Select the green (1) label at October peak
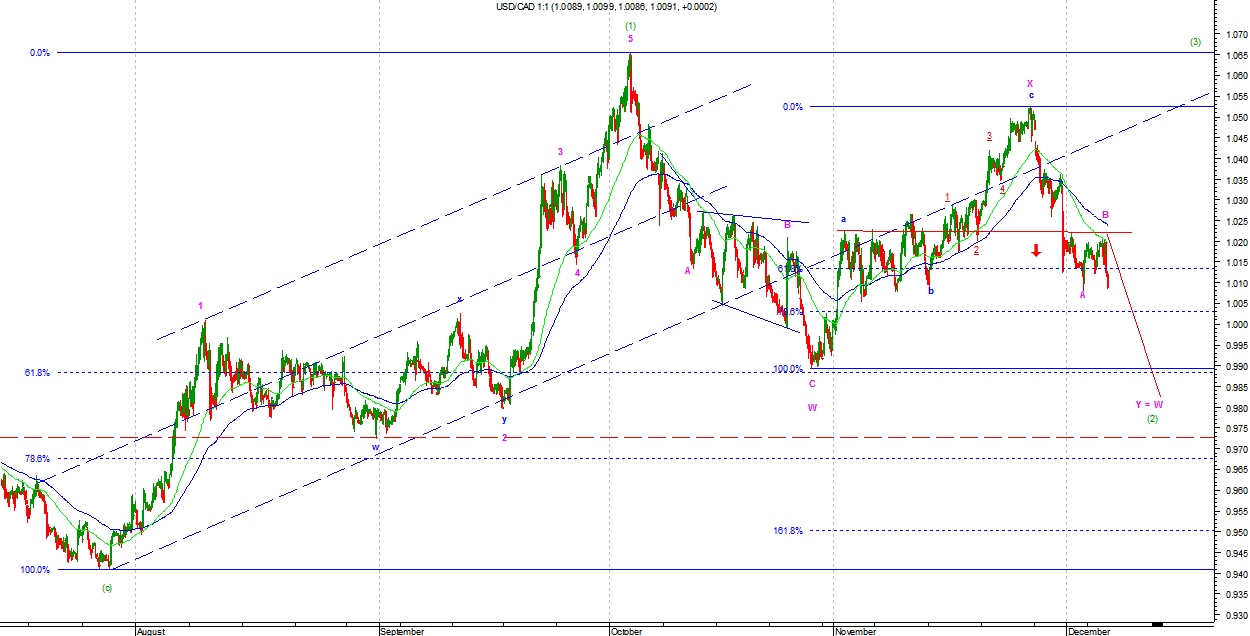 pos(630,25)
